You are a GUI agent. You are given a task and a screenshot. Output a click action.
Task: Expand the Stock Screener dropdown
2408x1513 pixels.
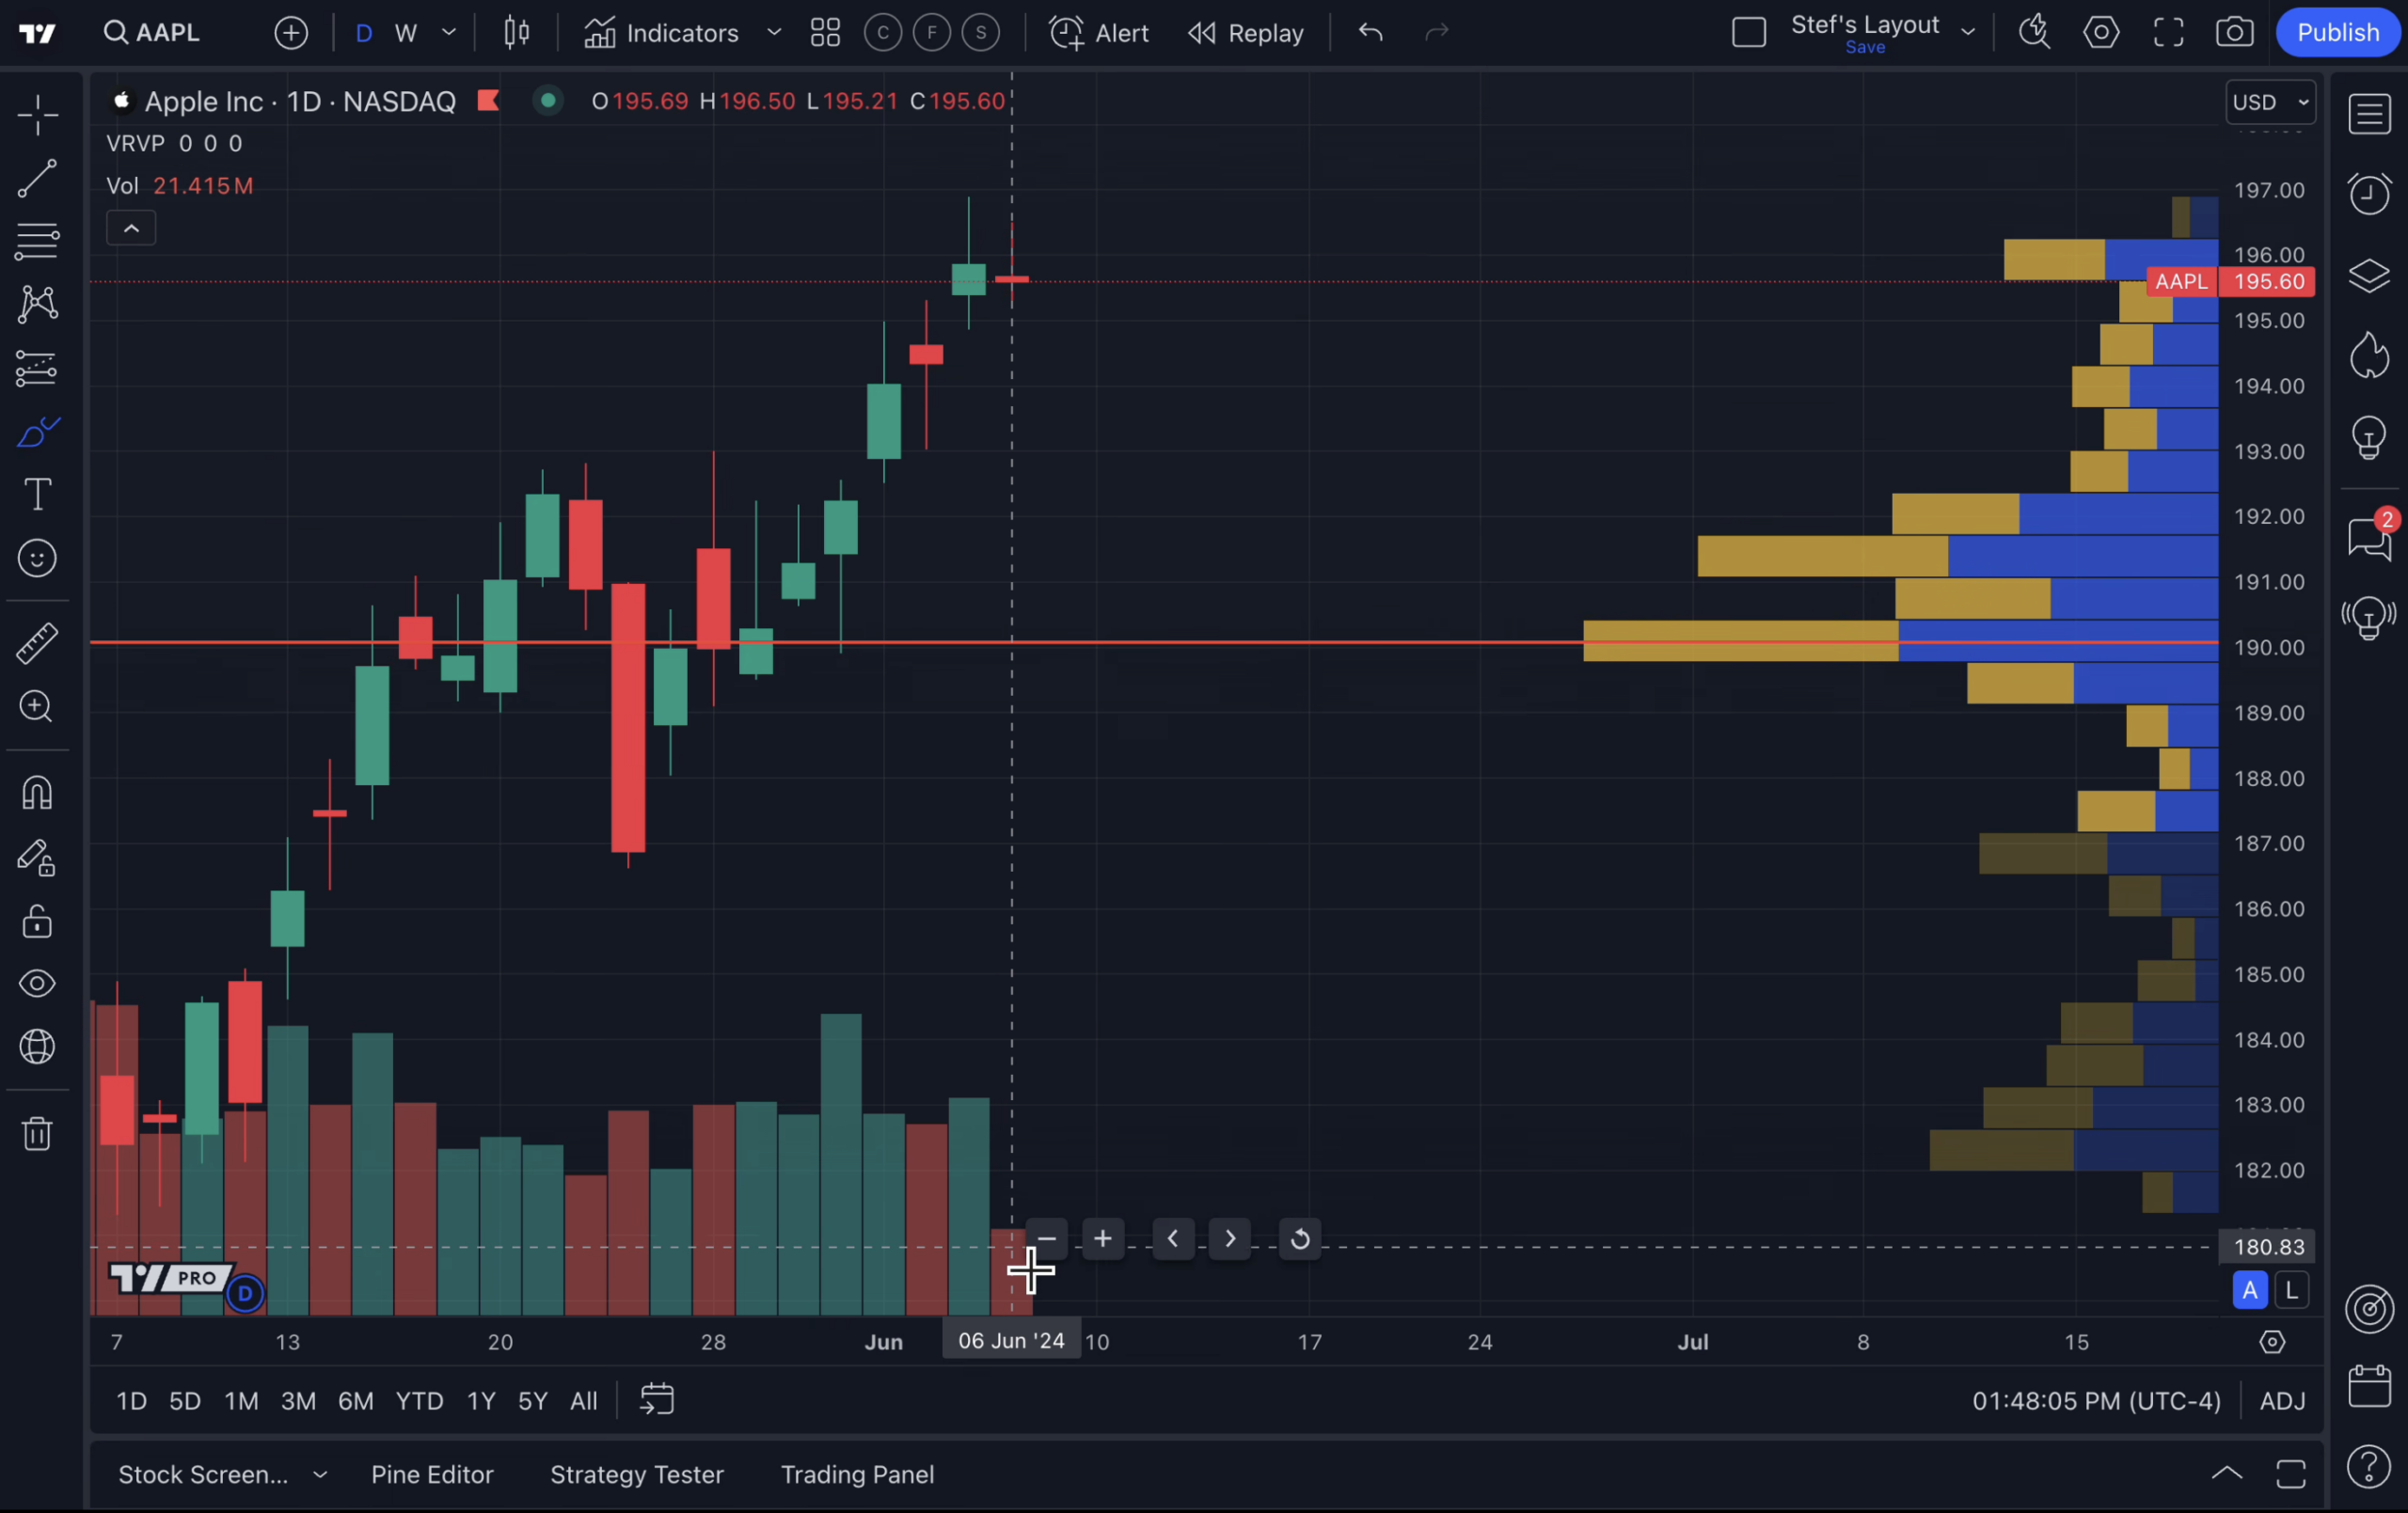click(x=320, y=1474)
